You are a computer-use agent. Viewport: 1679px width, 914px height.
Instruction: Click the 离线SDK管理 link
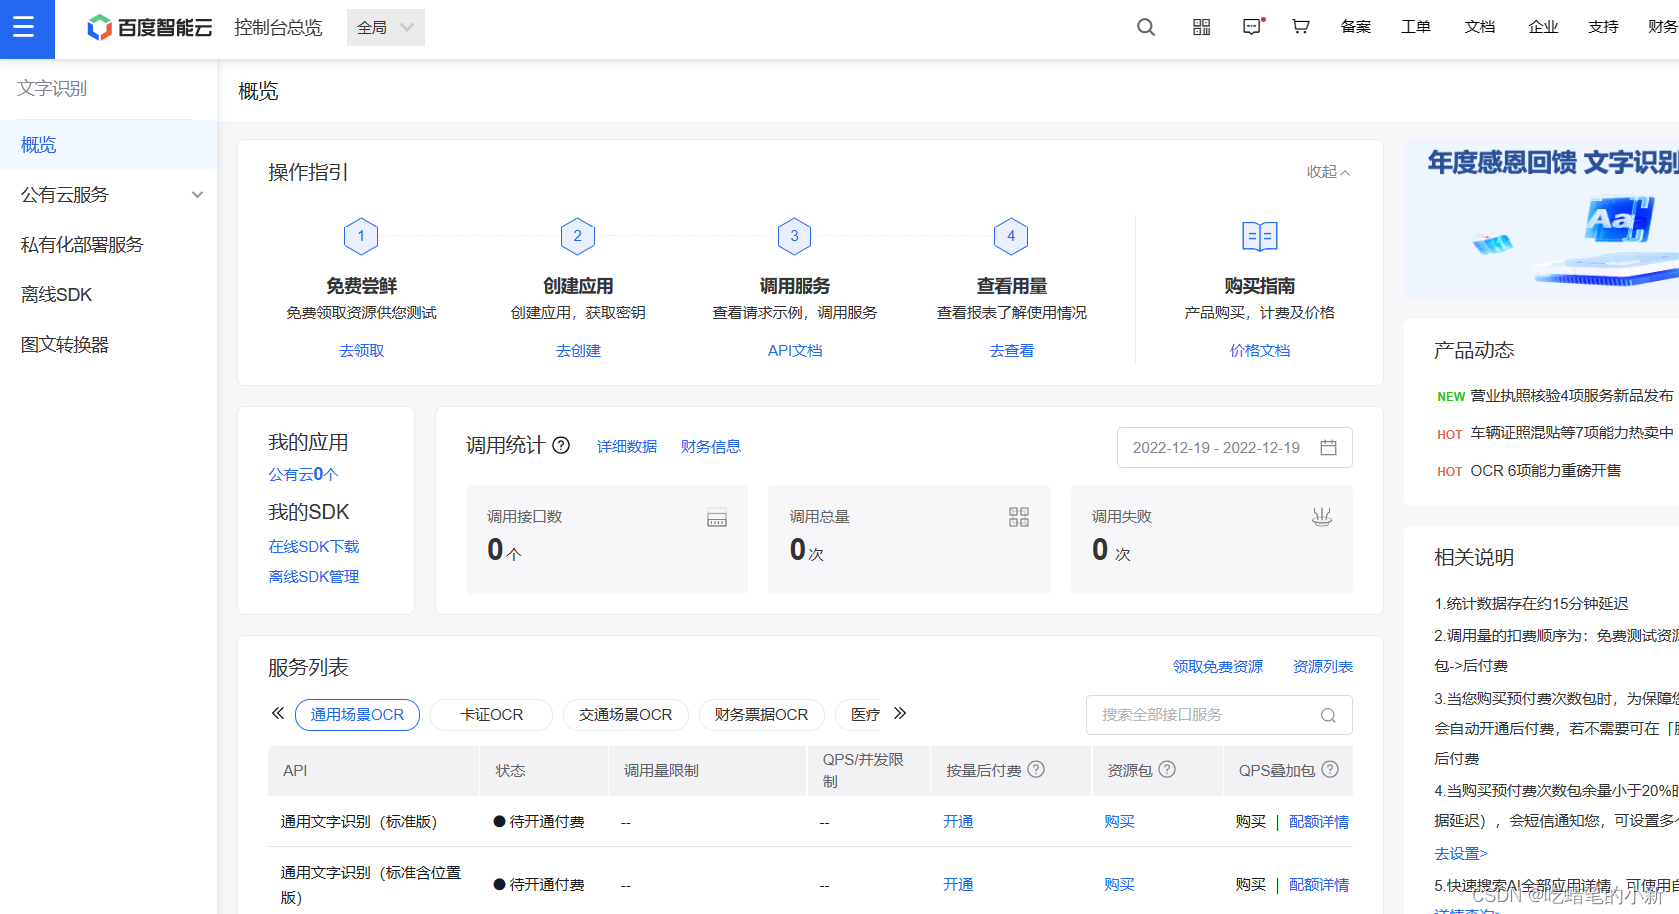pyautogui.click(x=314, y=577)
